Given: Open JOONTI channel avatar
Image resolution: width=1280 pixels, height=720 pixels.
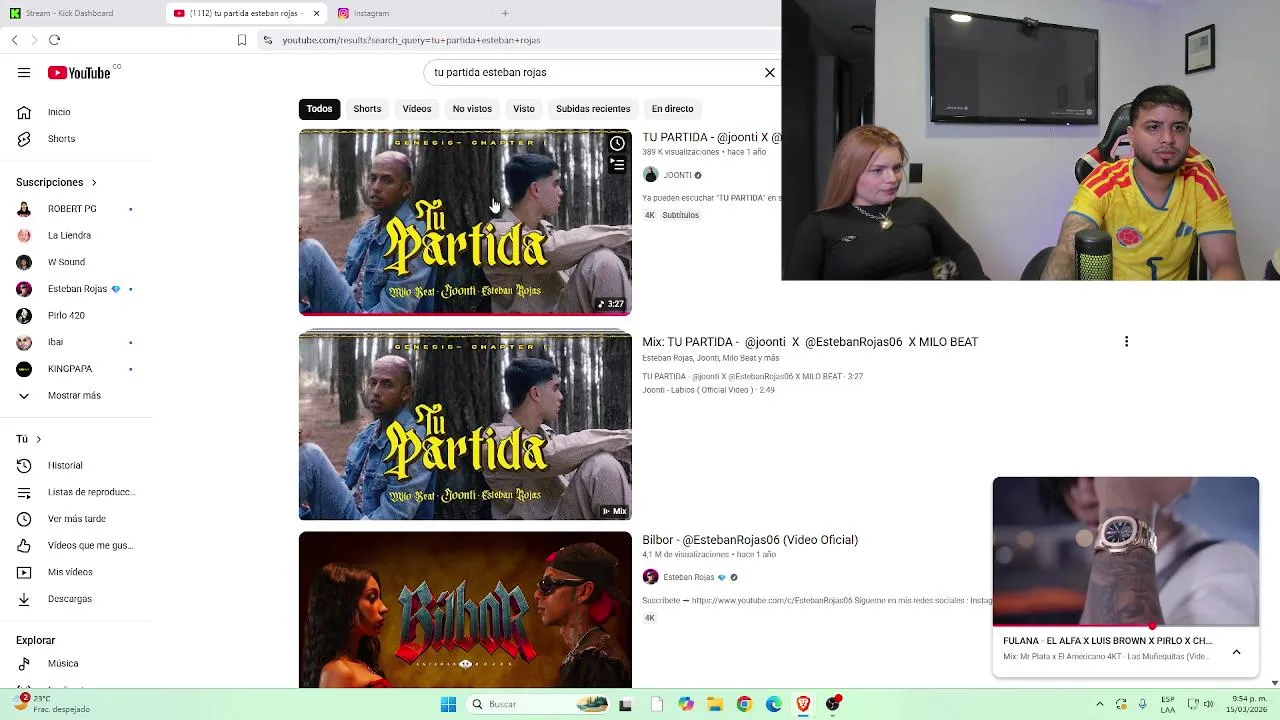Looking at the screenshot, I should point(650,175).
